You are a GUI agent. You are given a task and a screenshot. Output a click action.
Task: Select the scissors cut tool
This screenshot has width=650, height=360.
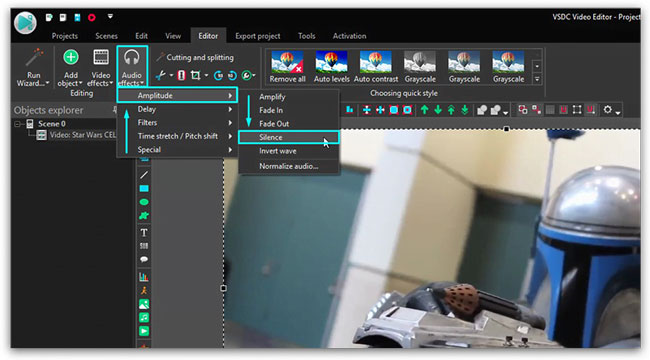point(160,75)
